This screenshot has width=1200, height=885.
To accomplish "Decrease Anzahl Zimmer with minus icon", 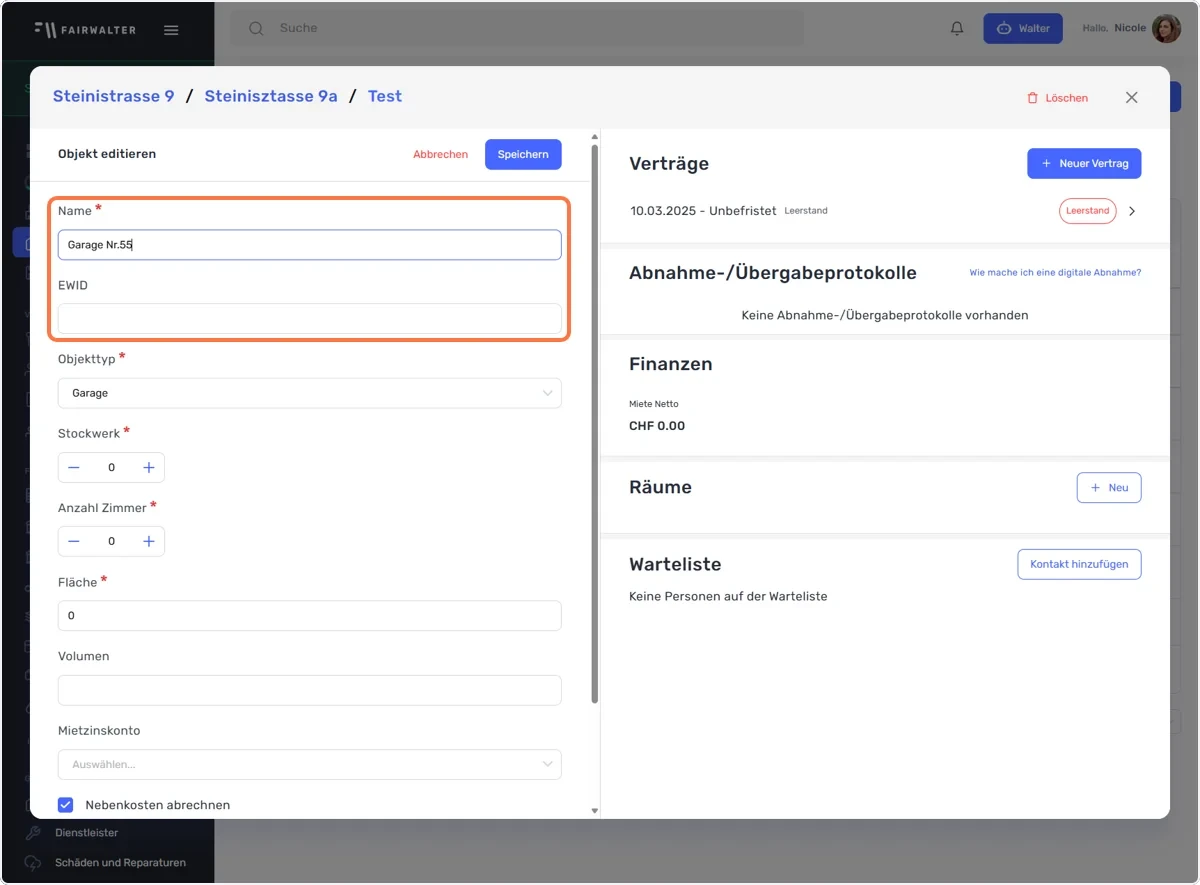I will coord(74,541).
